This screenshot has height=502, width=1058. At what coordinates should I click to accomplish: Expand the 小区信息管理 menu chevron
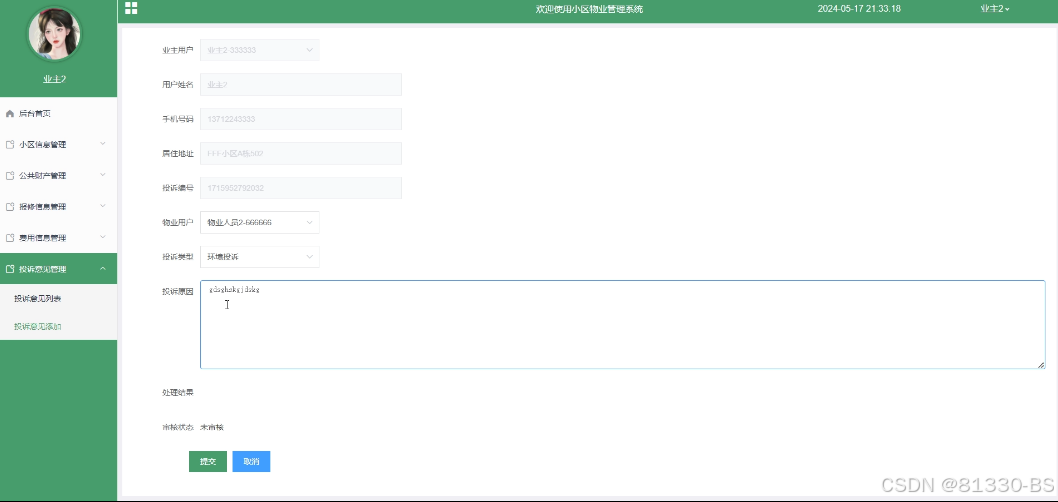(103, 144)
